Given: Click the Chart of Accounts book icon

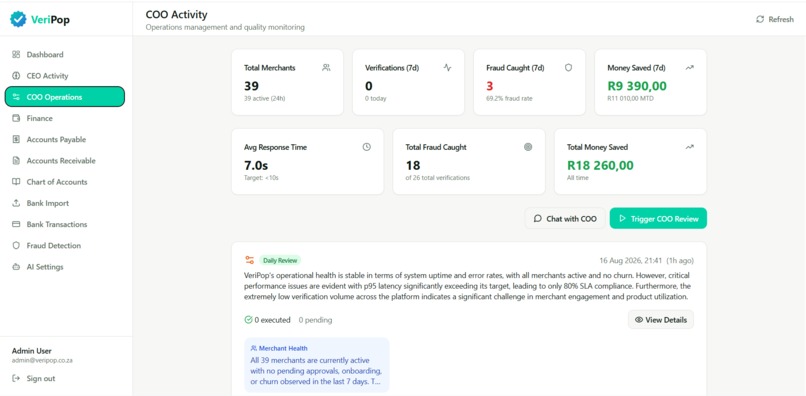Looking at the screenshot, I should pos(16,182).
